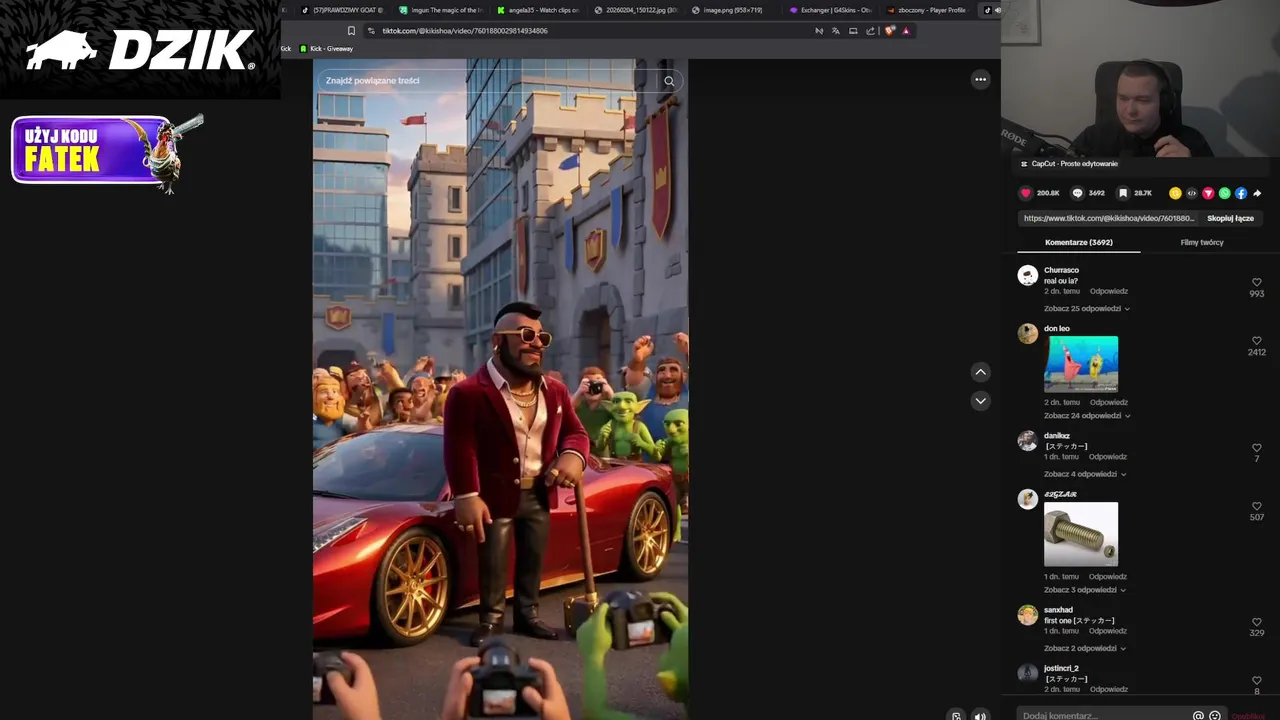Click the Brave rewards triangle icon

click(x=906, y=31)
